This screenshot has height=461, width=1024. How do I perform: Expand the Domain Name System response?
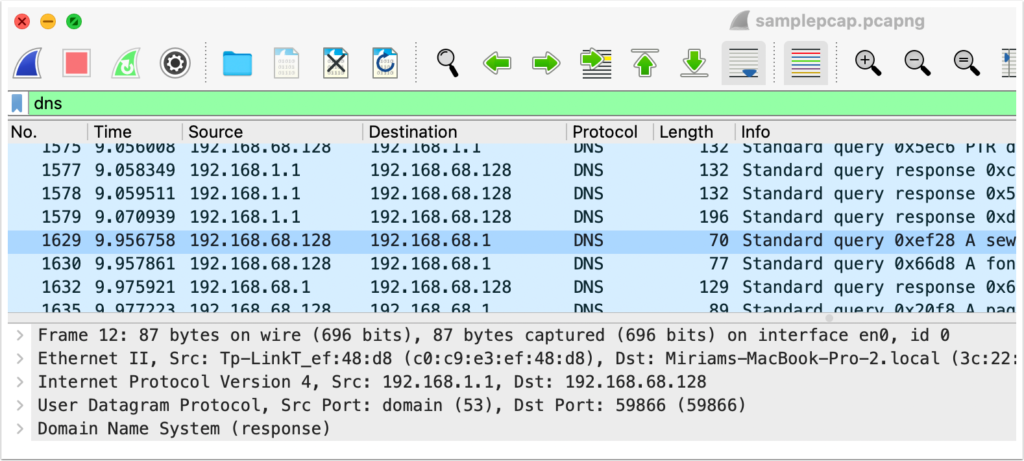tap(21, 428)
